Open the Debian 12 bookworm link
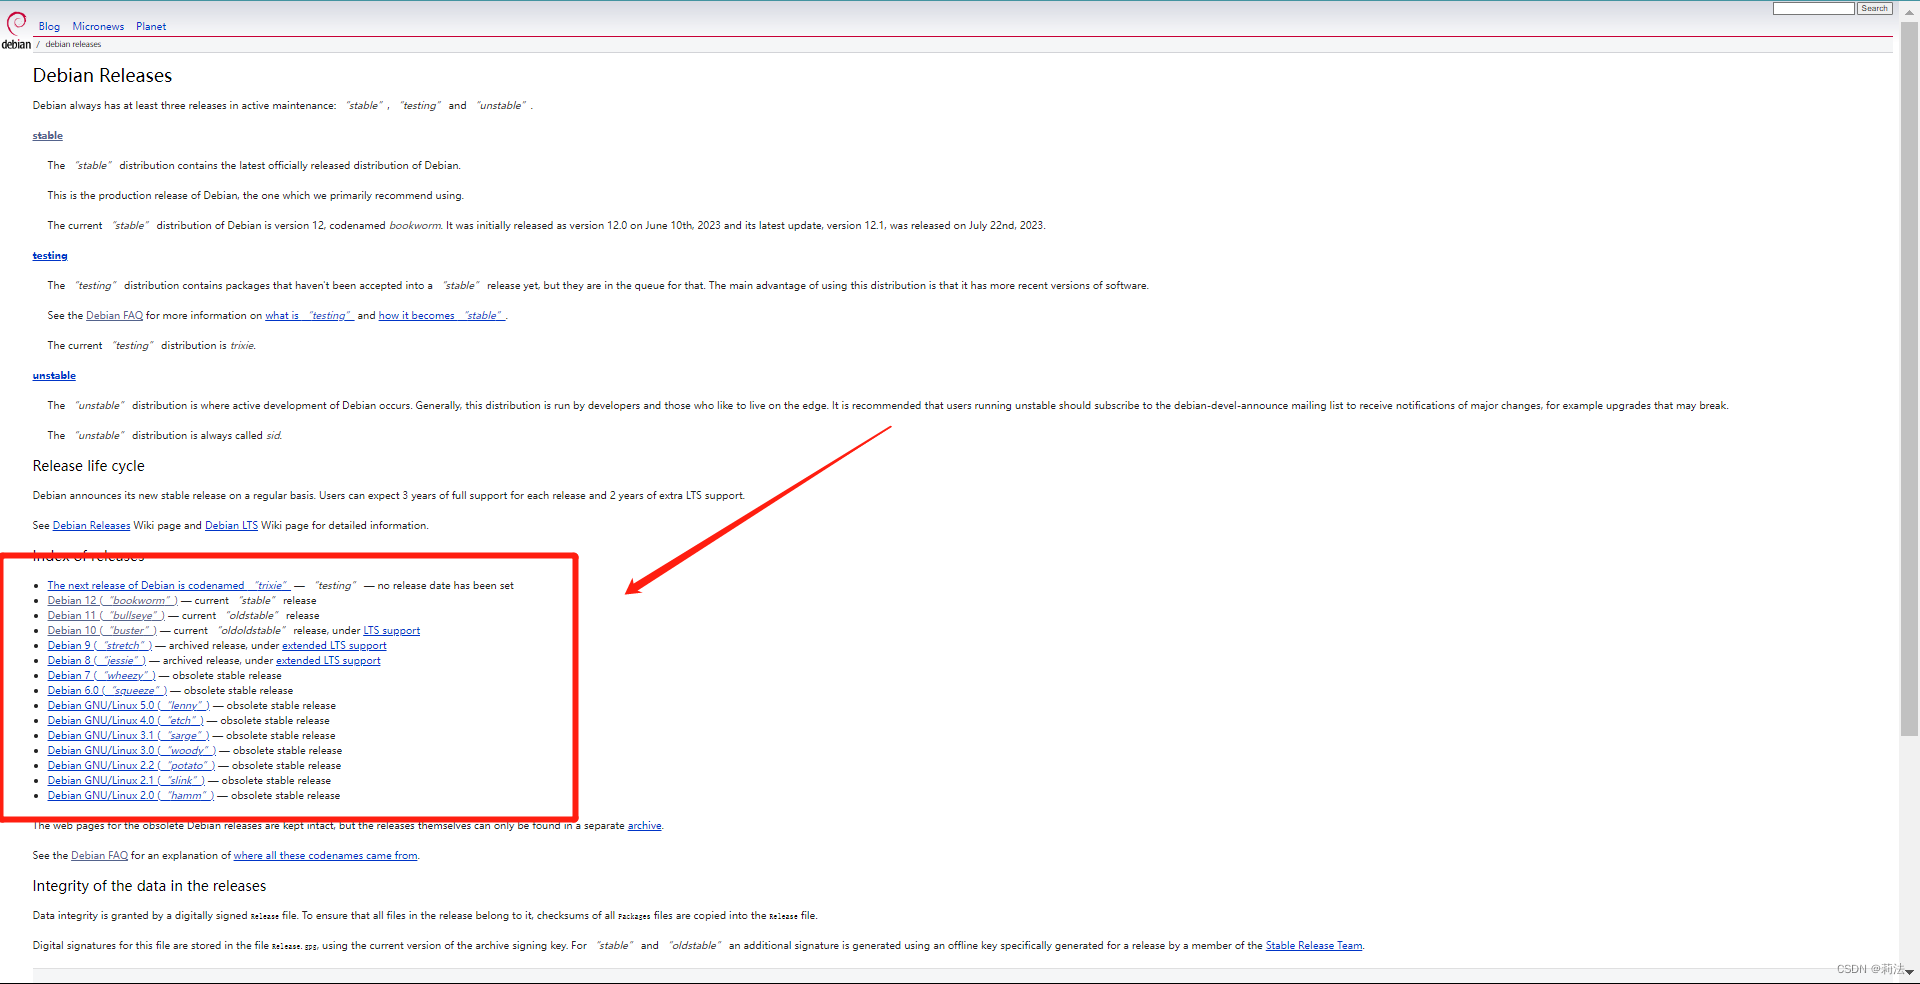1920x984 pixels. [113, 601]
